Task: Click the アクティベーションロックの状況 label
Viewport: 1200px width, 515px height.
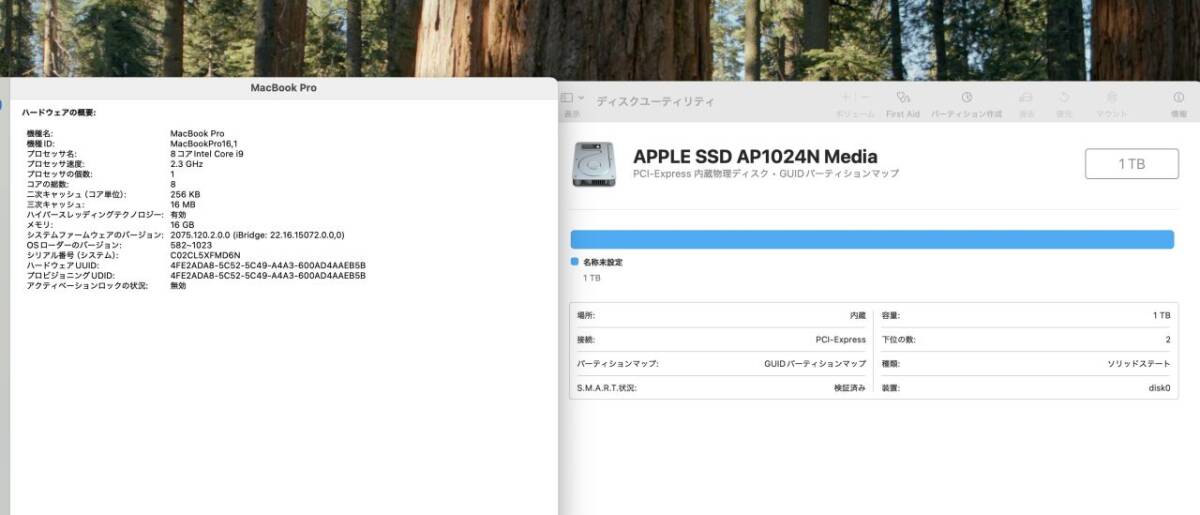Action: pyautogui.click(x=87, y=286)
